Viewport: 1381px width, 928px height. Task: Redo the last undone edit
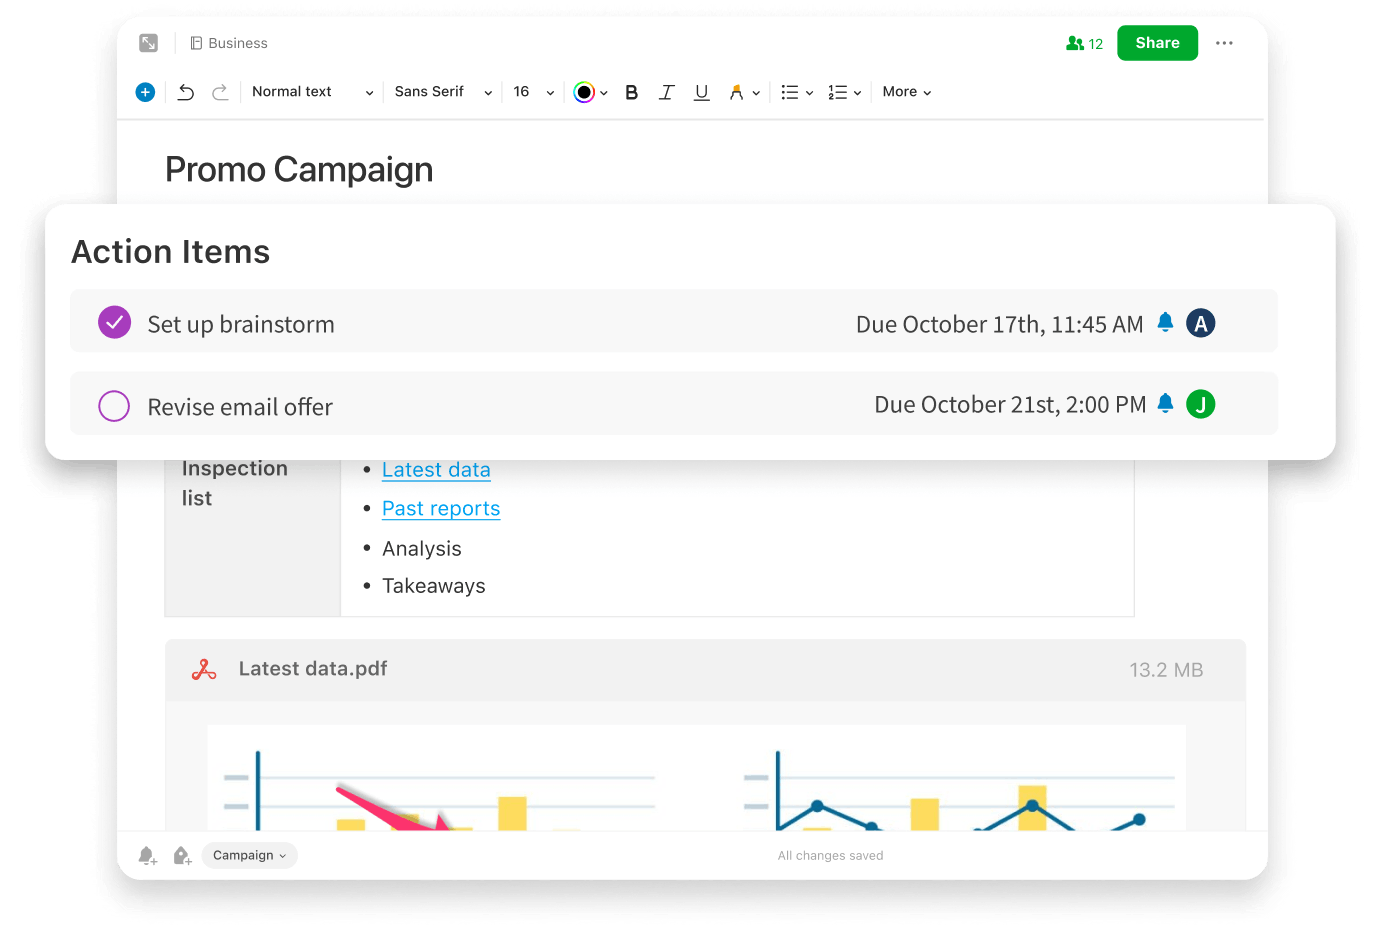[220, 92]
